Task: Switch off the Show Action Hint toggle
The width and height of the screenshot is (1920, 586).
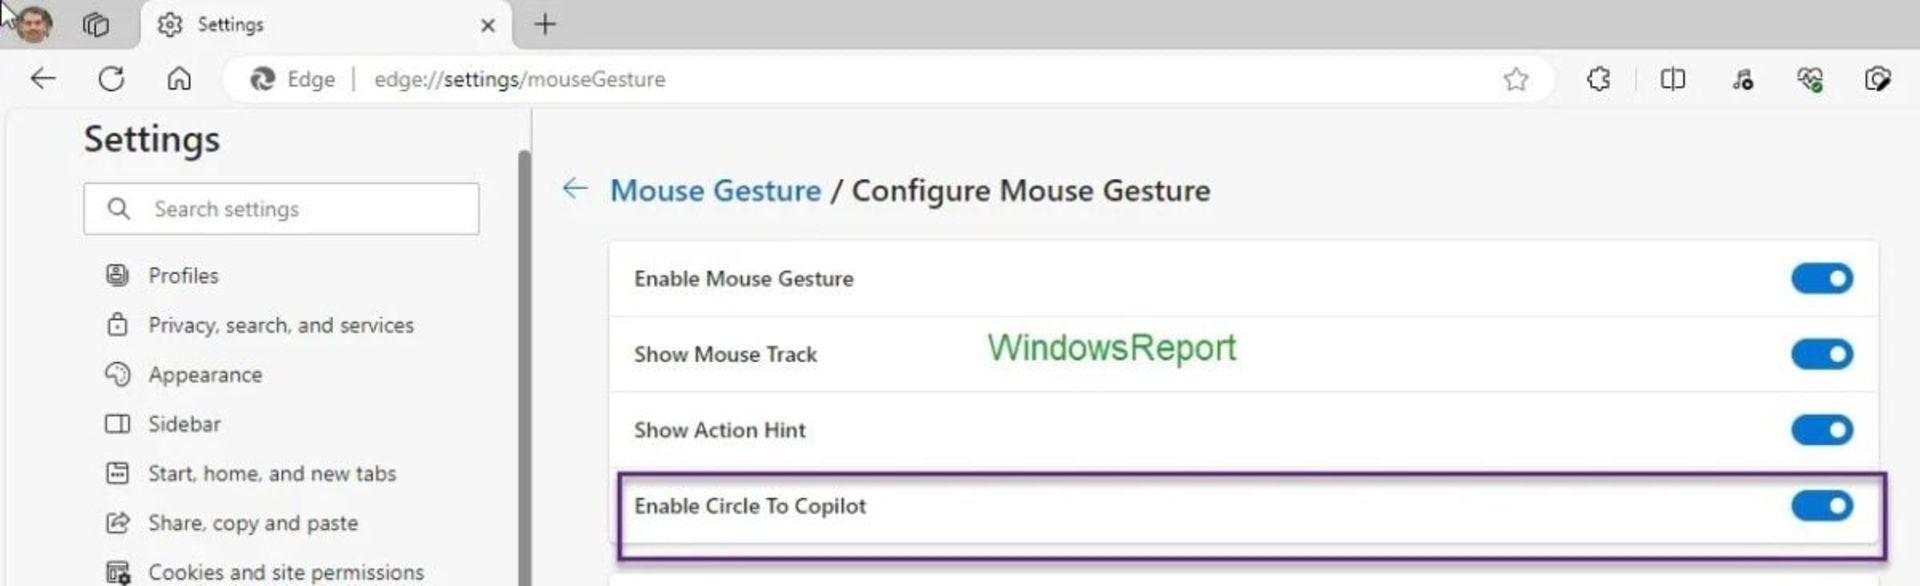Action: click(x=1821, y=430)
